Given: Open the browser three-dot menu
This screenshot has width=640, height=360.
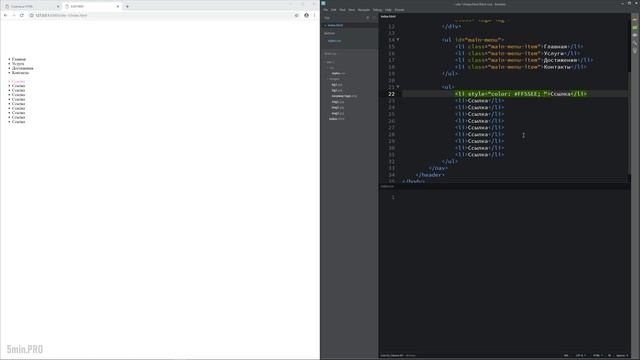Looking at the screenshot, I should [x=314, y=15].
